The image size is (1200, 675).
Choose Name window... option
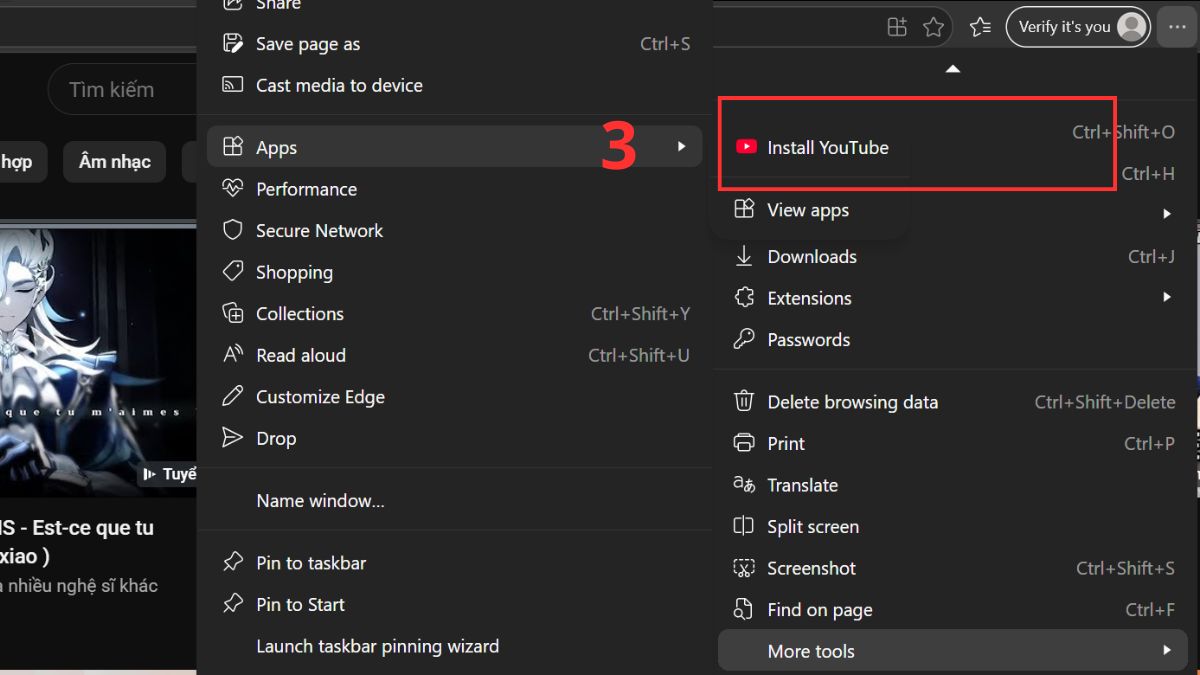tap(454, 500)
